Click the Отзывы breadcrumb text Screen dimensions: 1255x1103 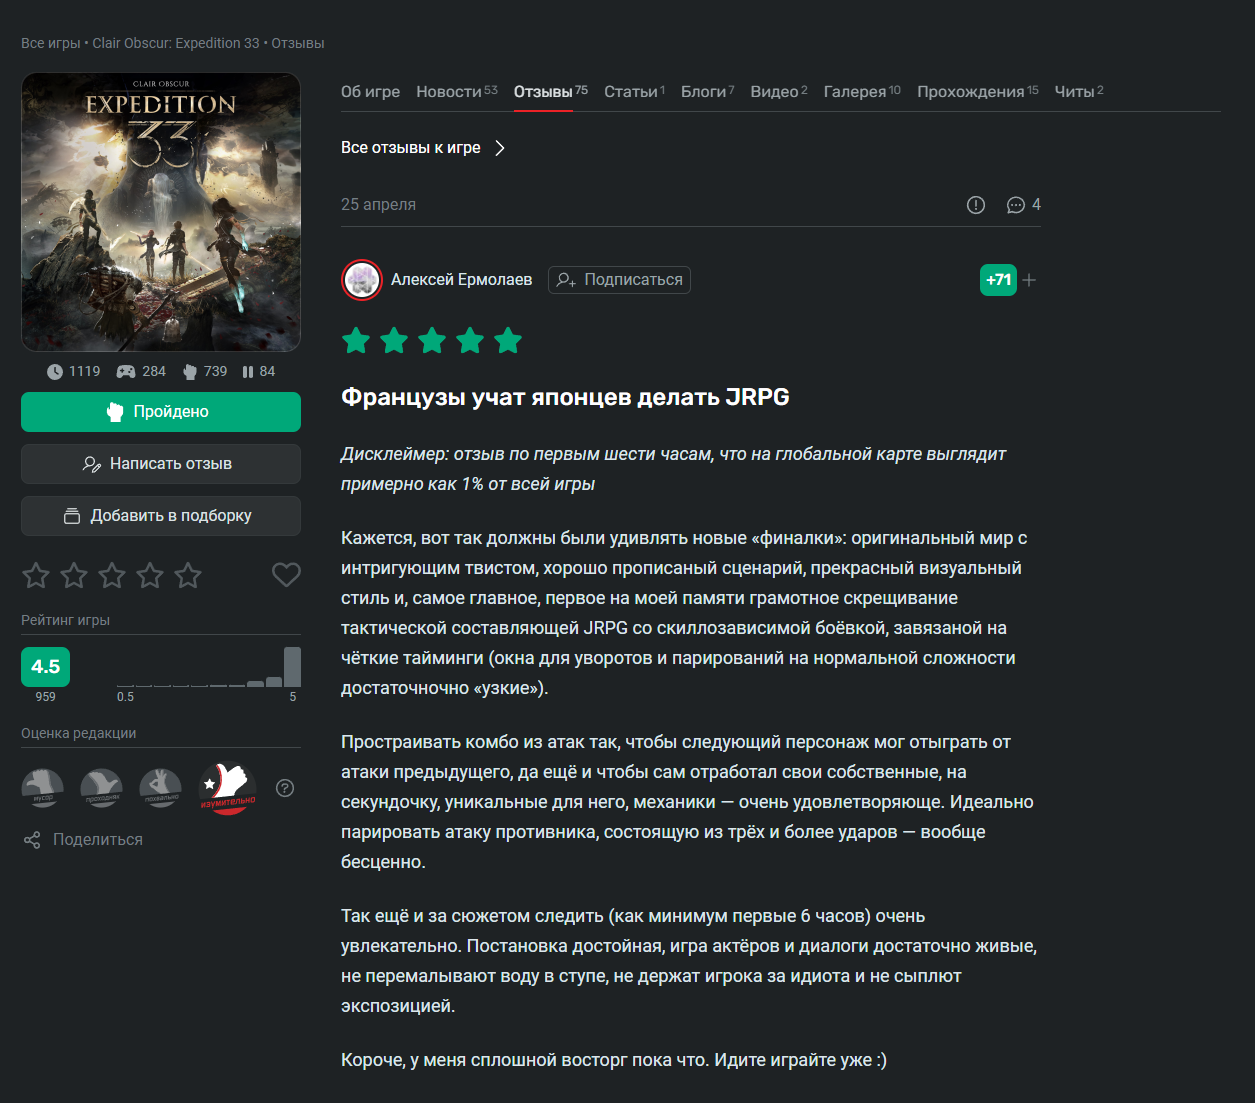pos(298,43)
